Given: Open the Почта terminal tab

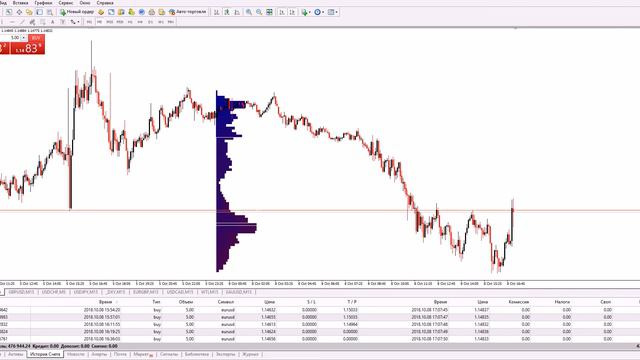Looking at the screenshot, I should tap(120, 354).
